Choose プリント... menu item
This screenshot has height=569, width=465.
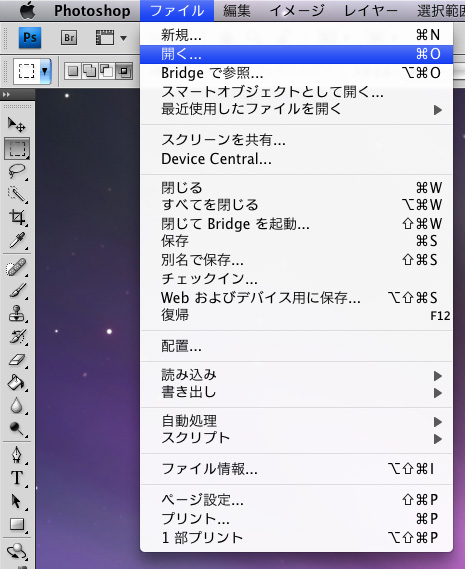(297, 519)
